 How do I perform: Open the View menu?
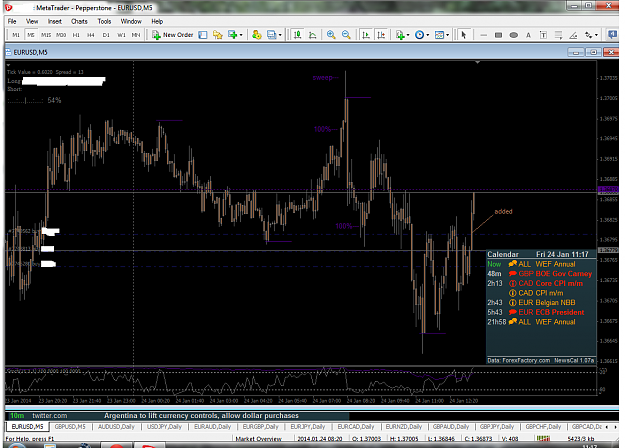(x=32, y=22)
